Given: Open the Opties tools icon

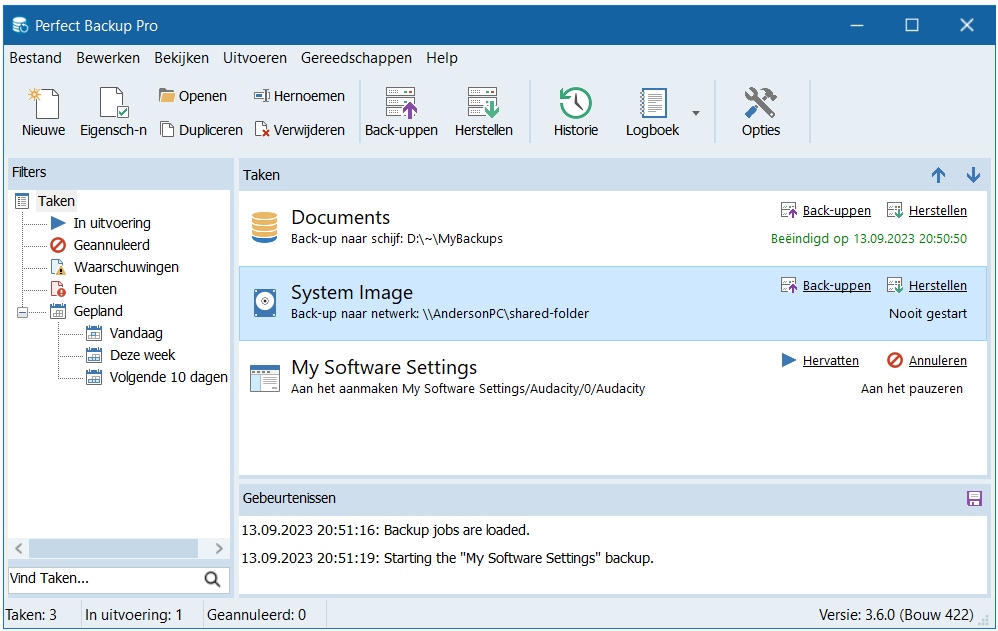Looking at the screenshot, I should [760, 103].
